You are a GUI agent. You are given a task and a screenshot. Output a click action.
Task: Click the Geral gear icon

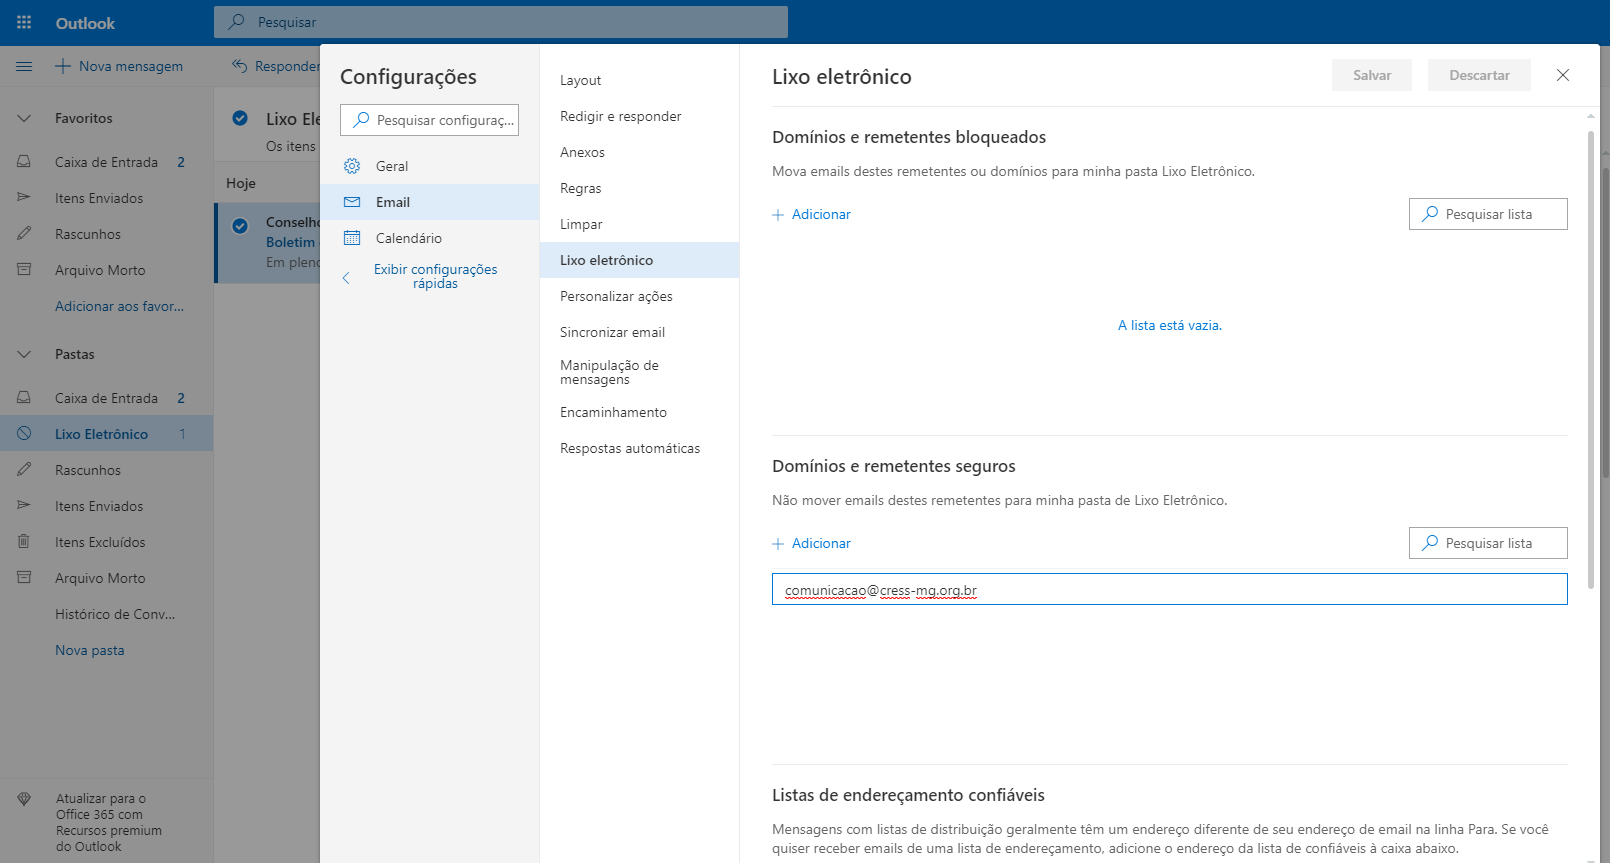coord(352,166)
